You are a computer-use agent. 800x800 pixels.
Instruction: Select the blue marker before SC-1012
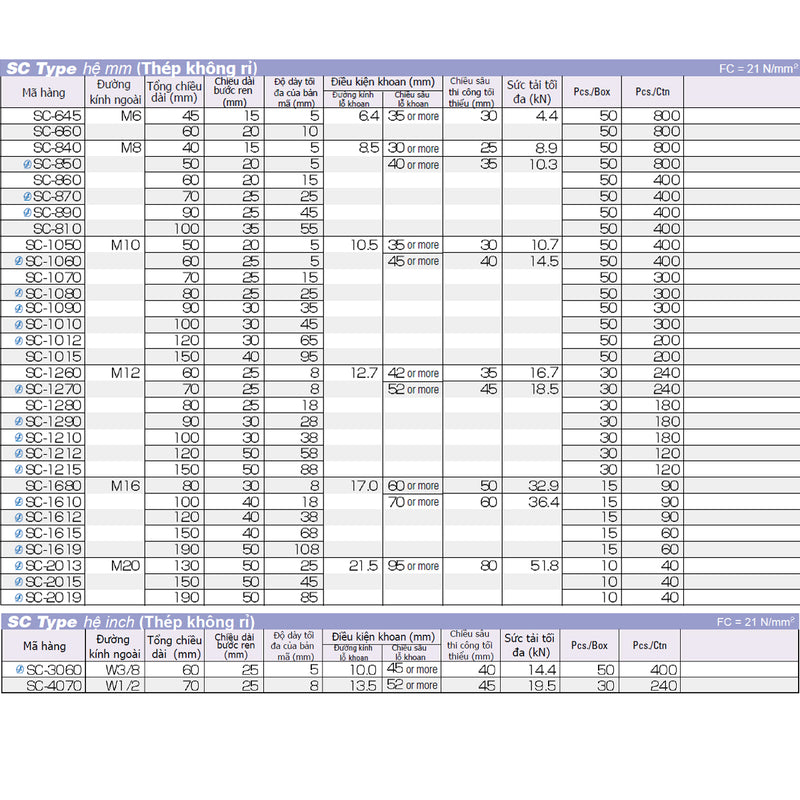coord(19,341)
